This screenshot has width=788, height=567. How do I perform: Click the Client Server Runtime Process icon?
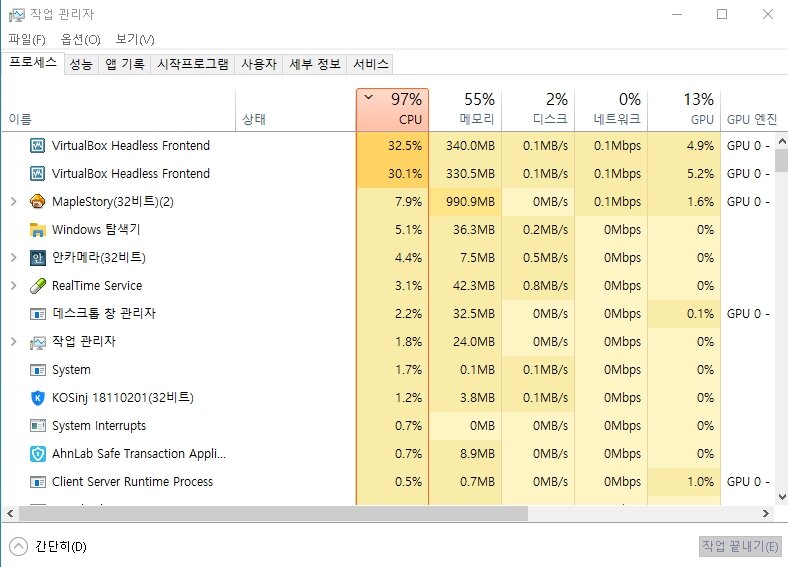[x=38, y=482]
